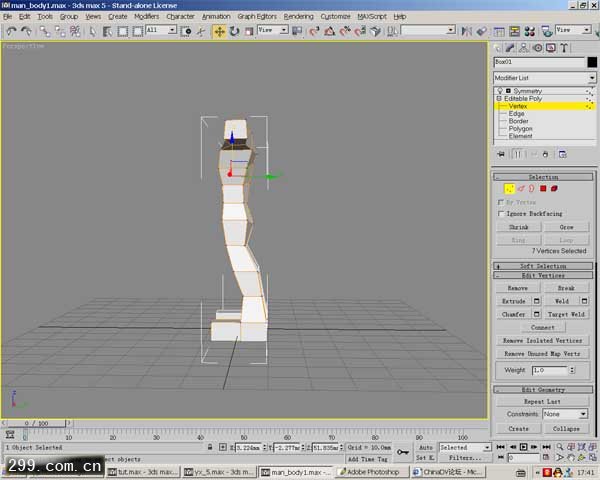
Task: Open reference coordinate View dropdown
Action: [273, 30]
